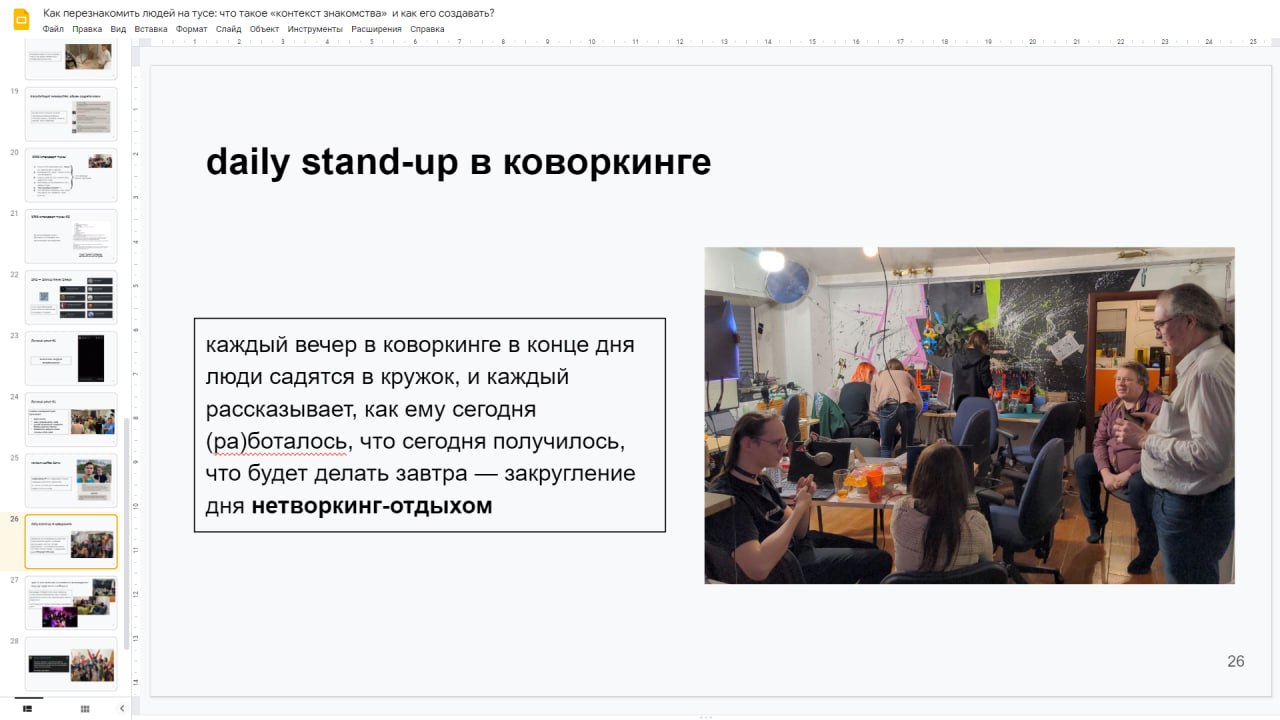Select slide 28 thumbnail
The width and height of the screenshot is (1280, 720).
[71, 663]
